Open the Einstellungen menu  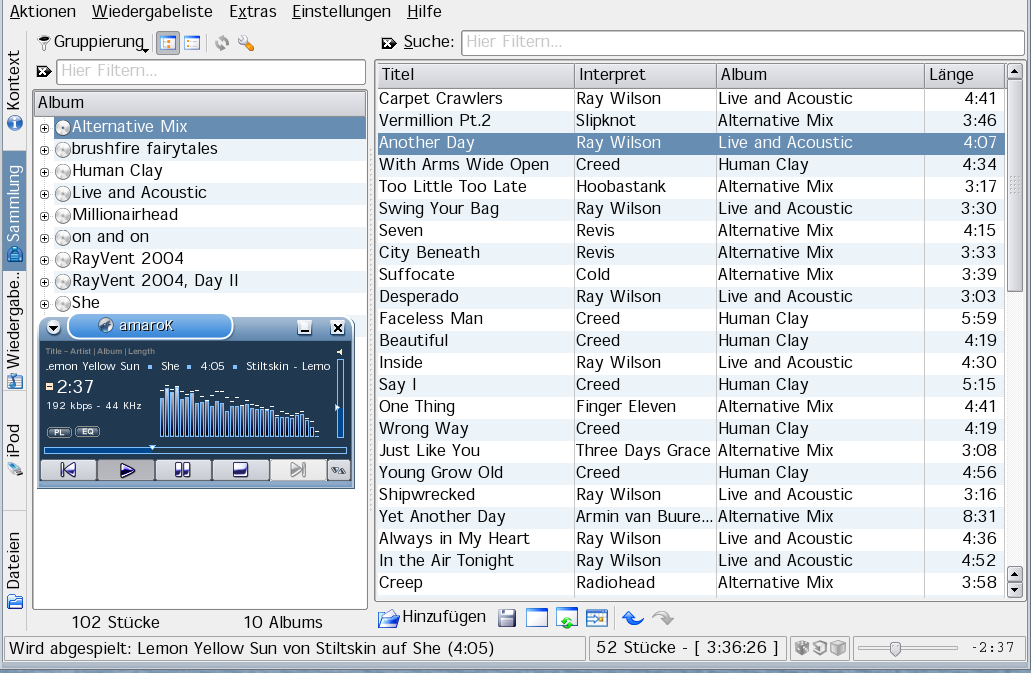click(x=341, y=11)
